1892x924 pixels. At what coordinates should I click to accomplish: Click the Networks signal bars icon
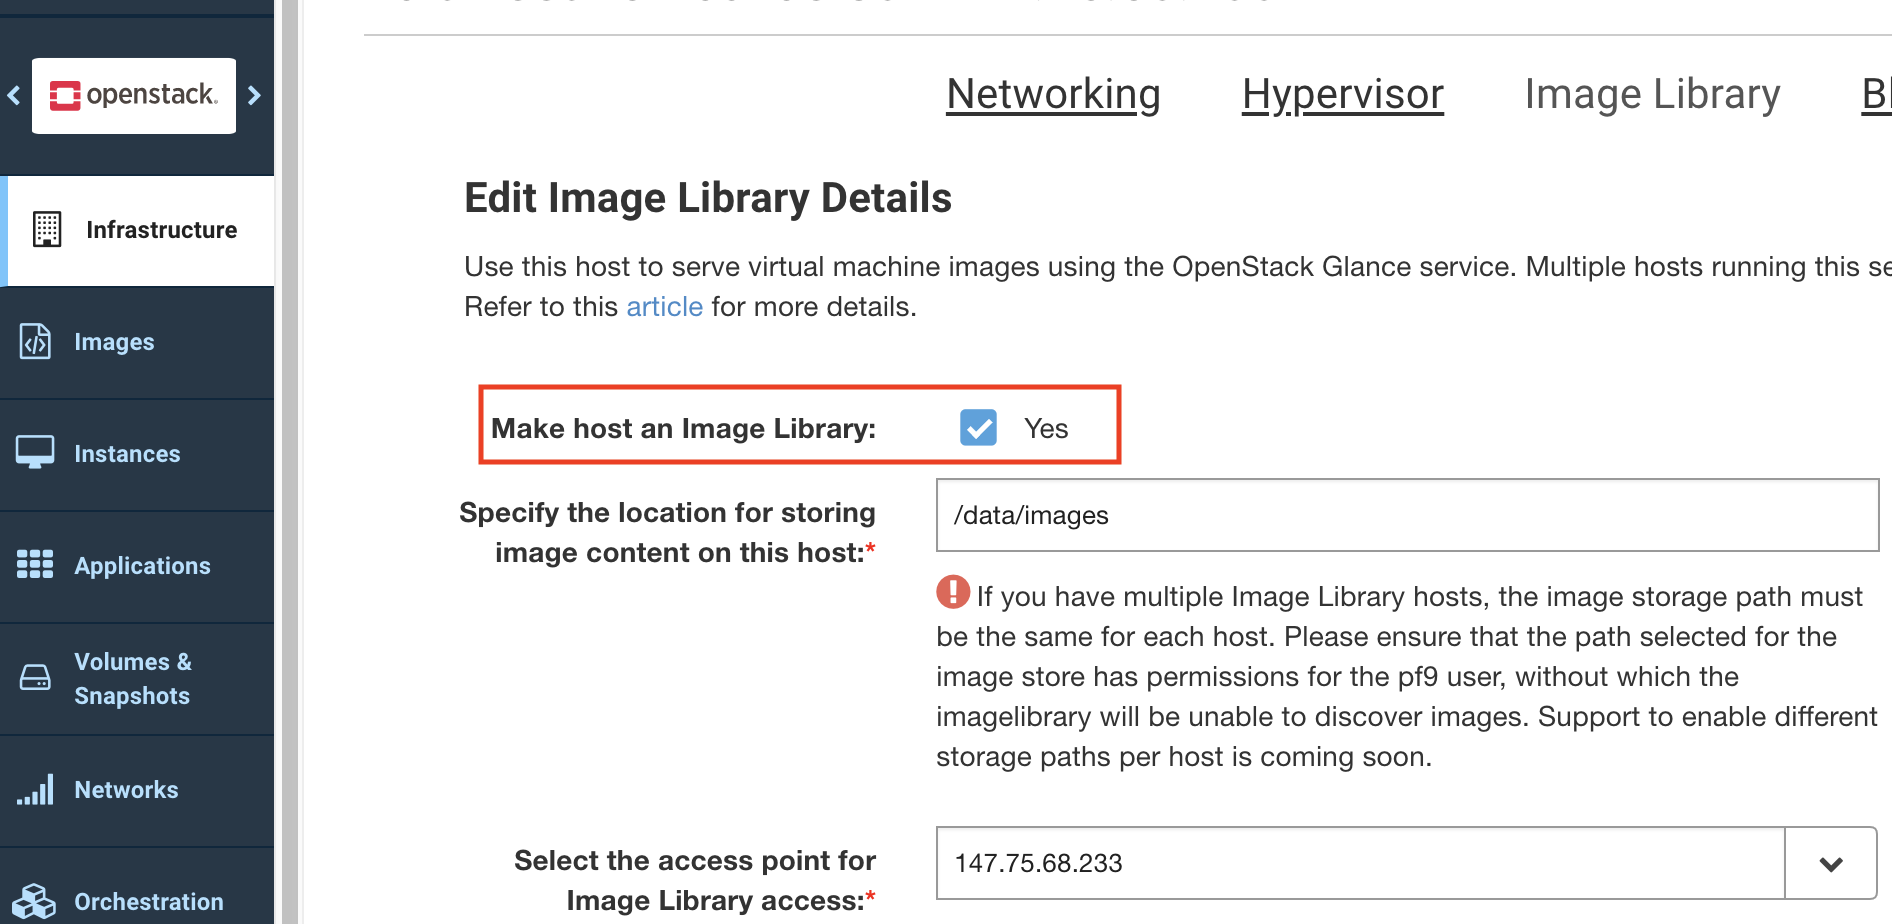(x=35, y=790)
